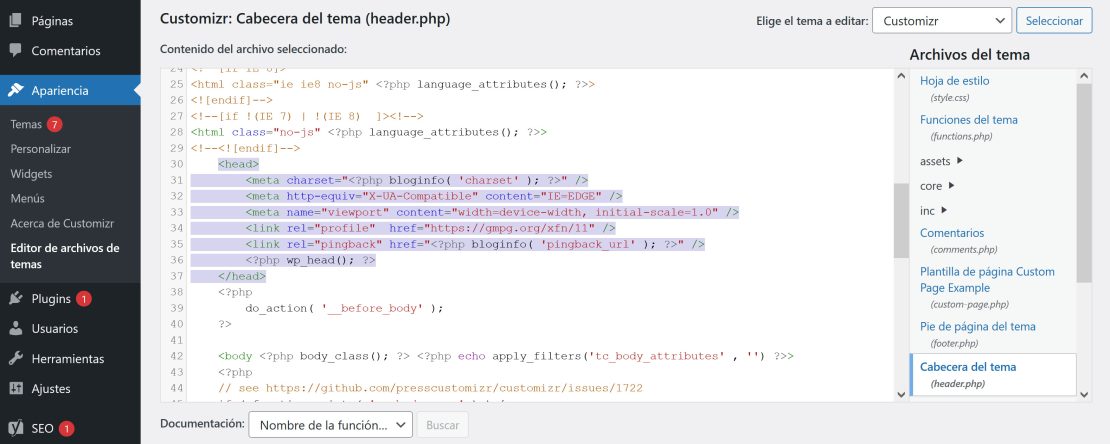This screenshot has width=1110, height=444.
Task: Click the do_action '__before_body' line
Action: coord(344,308)
